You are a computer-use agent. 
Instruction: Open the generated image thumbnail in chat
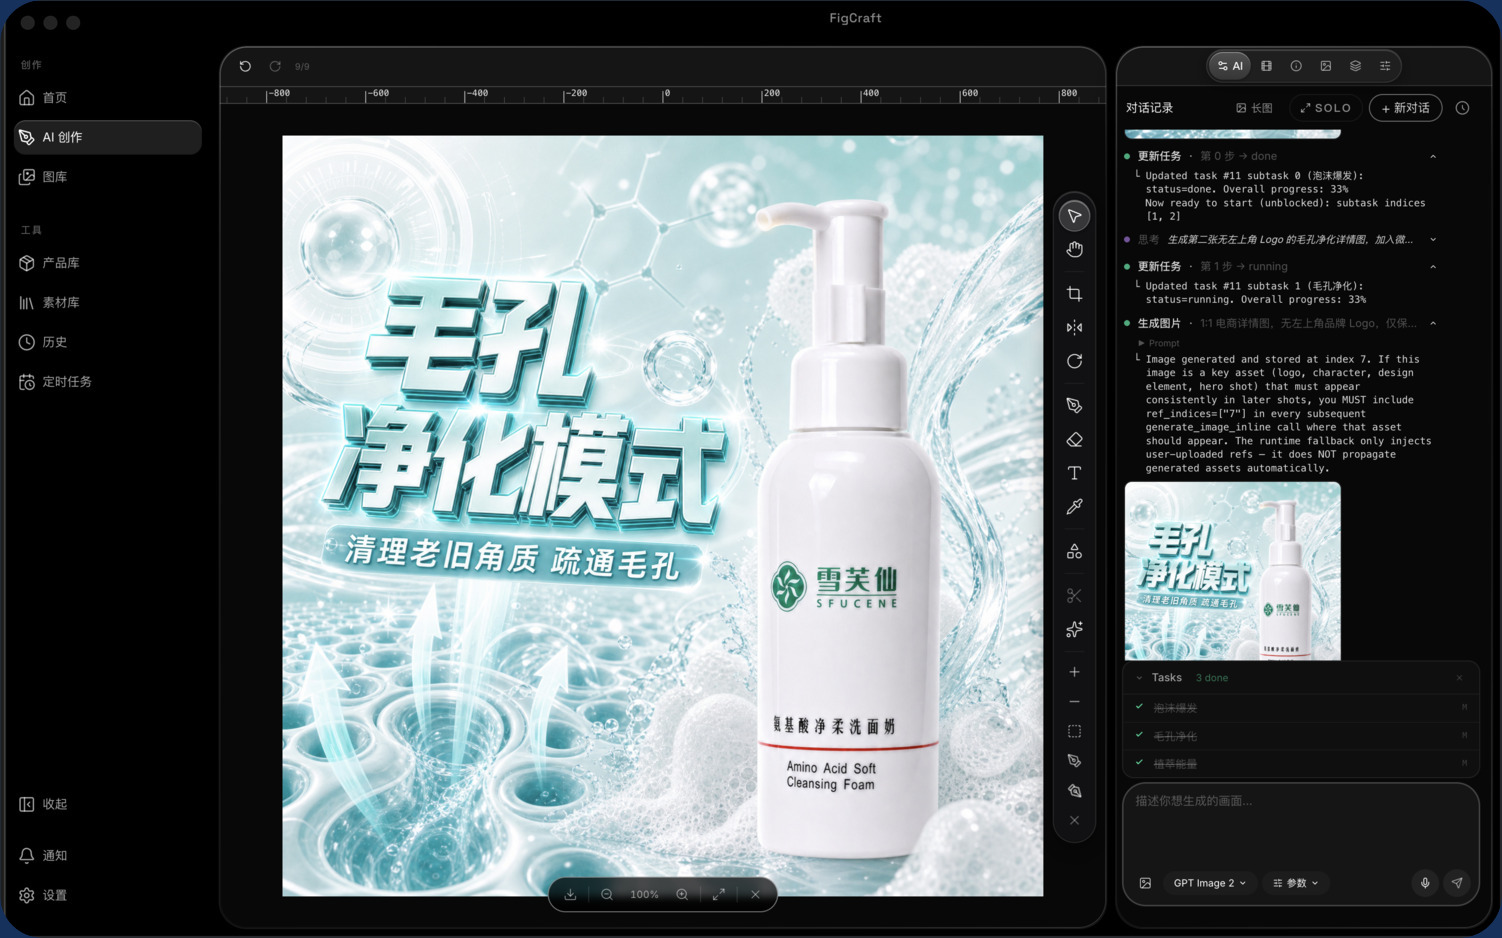pos(1232,571)
